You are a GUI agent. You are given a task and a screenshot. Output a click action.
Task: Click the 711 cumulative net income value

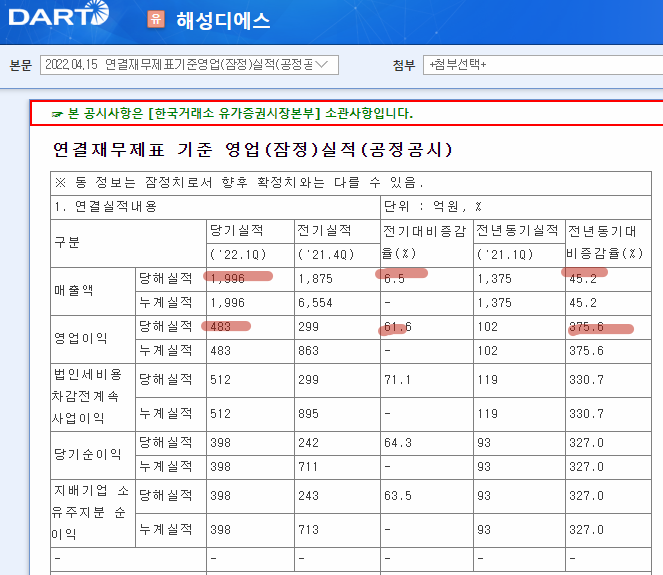pos(308,467)
